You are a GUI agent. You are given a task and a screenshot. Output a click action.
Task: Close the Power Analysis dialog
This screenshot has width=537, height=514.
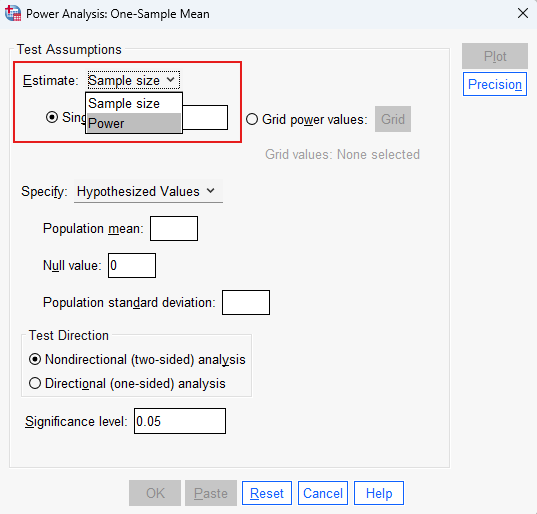point(523,14)
